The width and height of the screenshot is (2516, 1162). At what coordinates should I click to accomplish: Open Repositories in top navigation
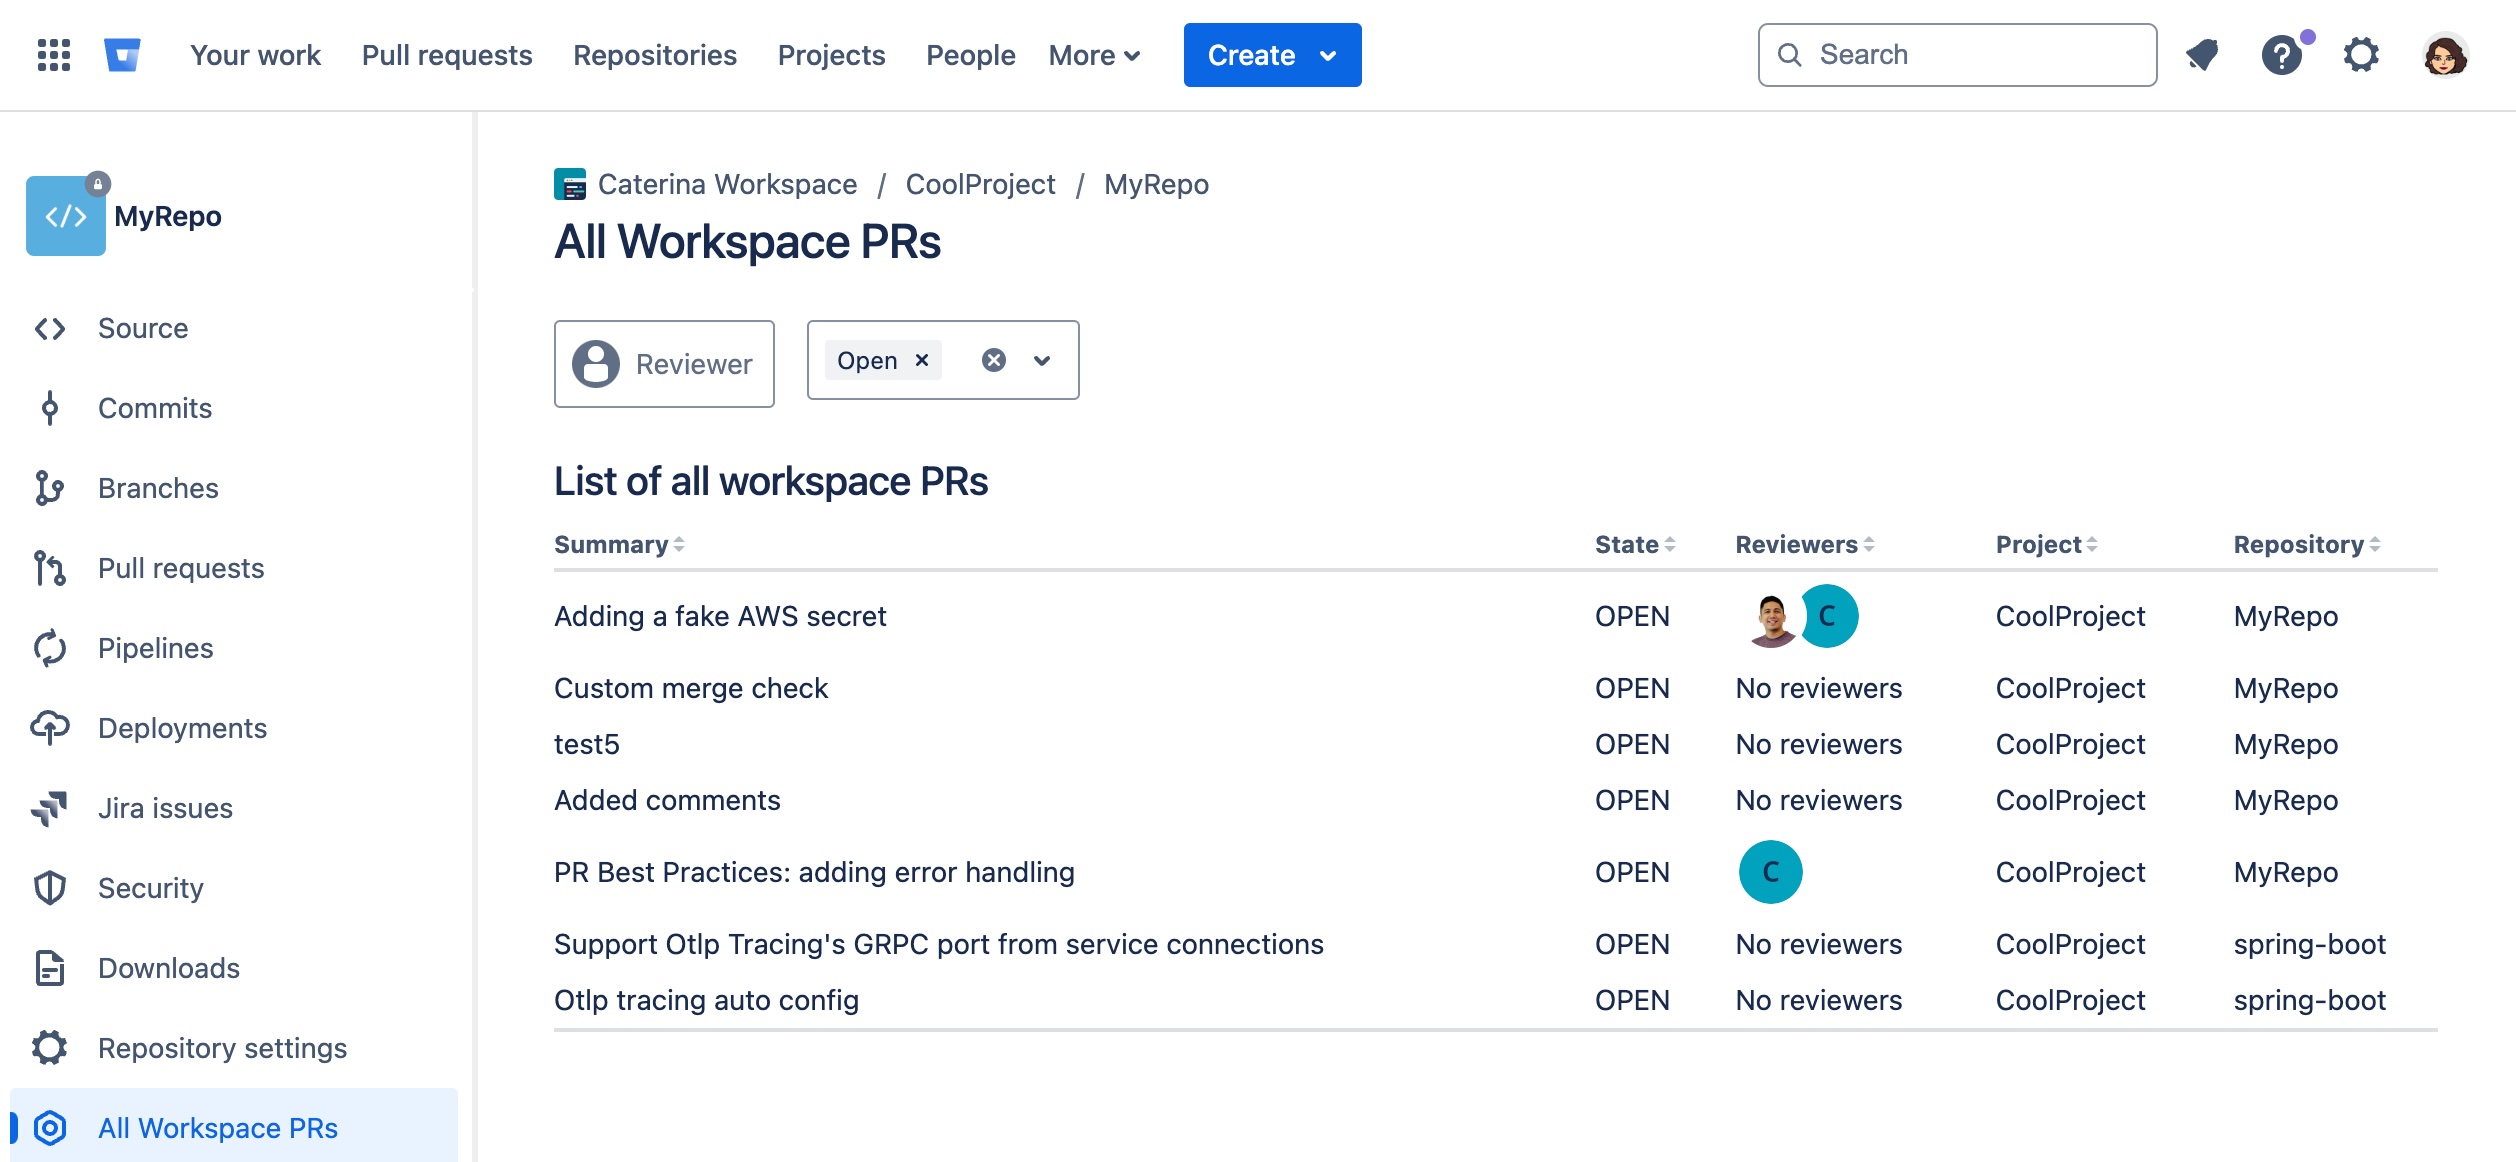coord(655,55)
